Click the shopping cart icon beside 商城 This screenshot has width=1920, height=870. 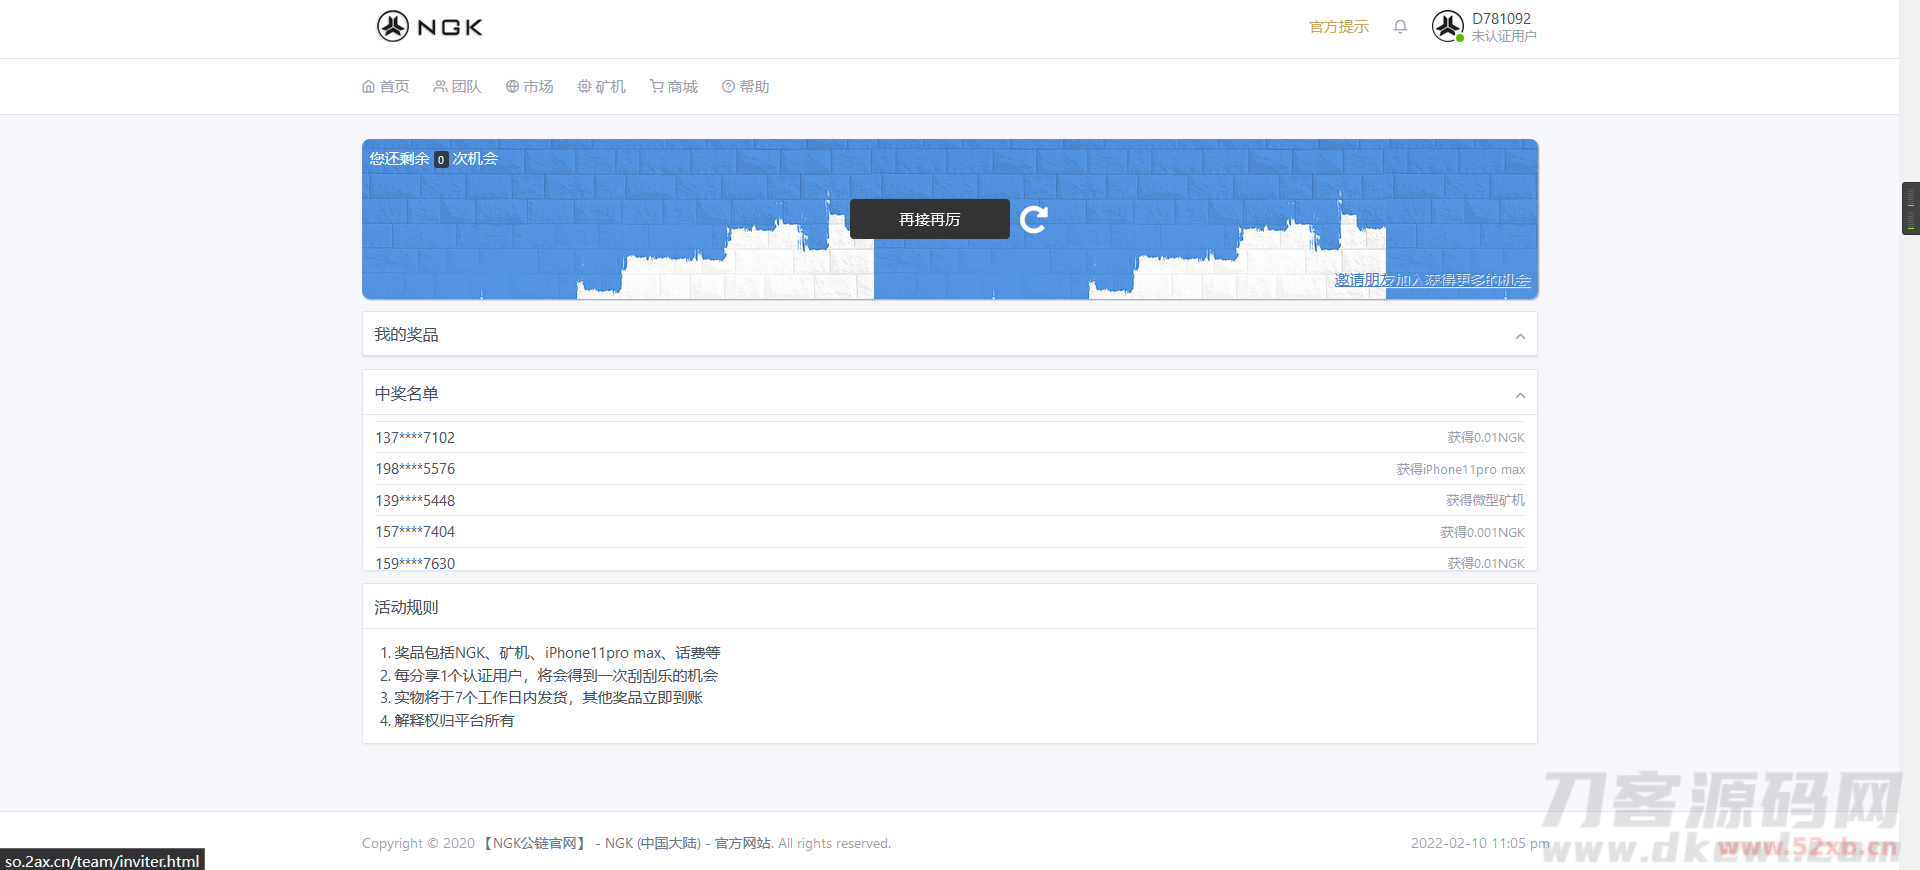point(656,87)
